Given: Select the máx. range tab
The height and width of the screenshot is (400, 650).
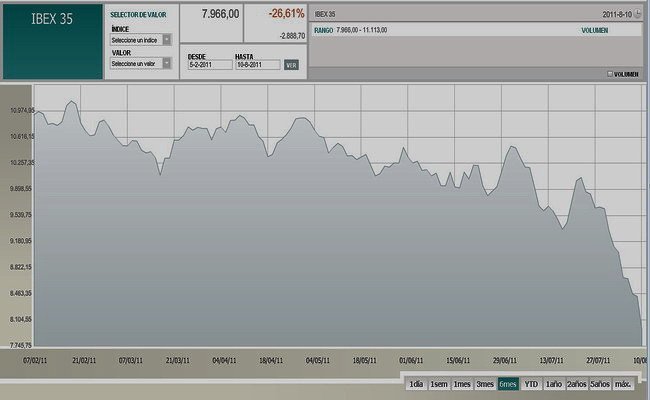Looking at the screenshot, I should [623, 384].
